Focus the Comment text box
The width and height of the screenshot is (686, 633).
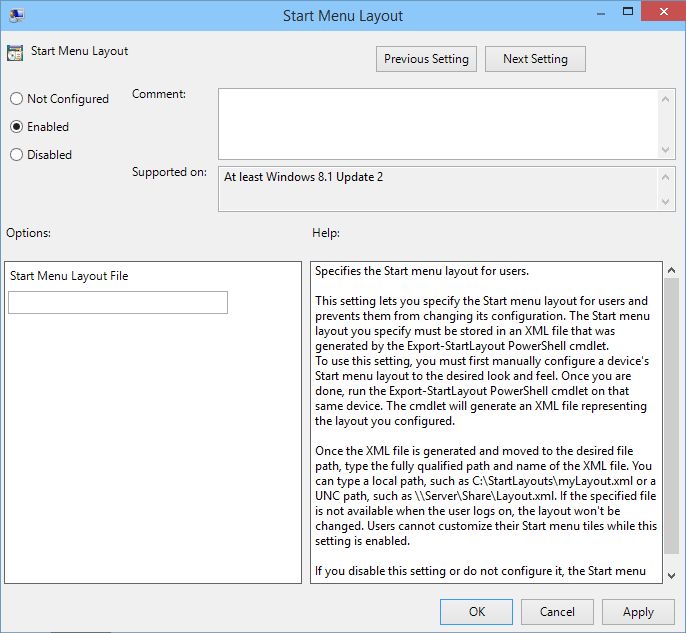[438, 123]
